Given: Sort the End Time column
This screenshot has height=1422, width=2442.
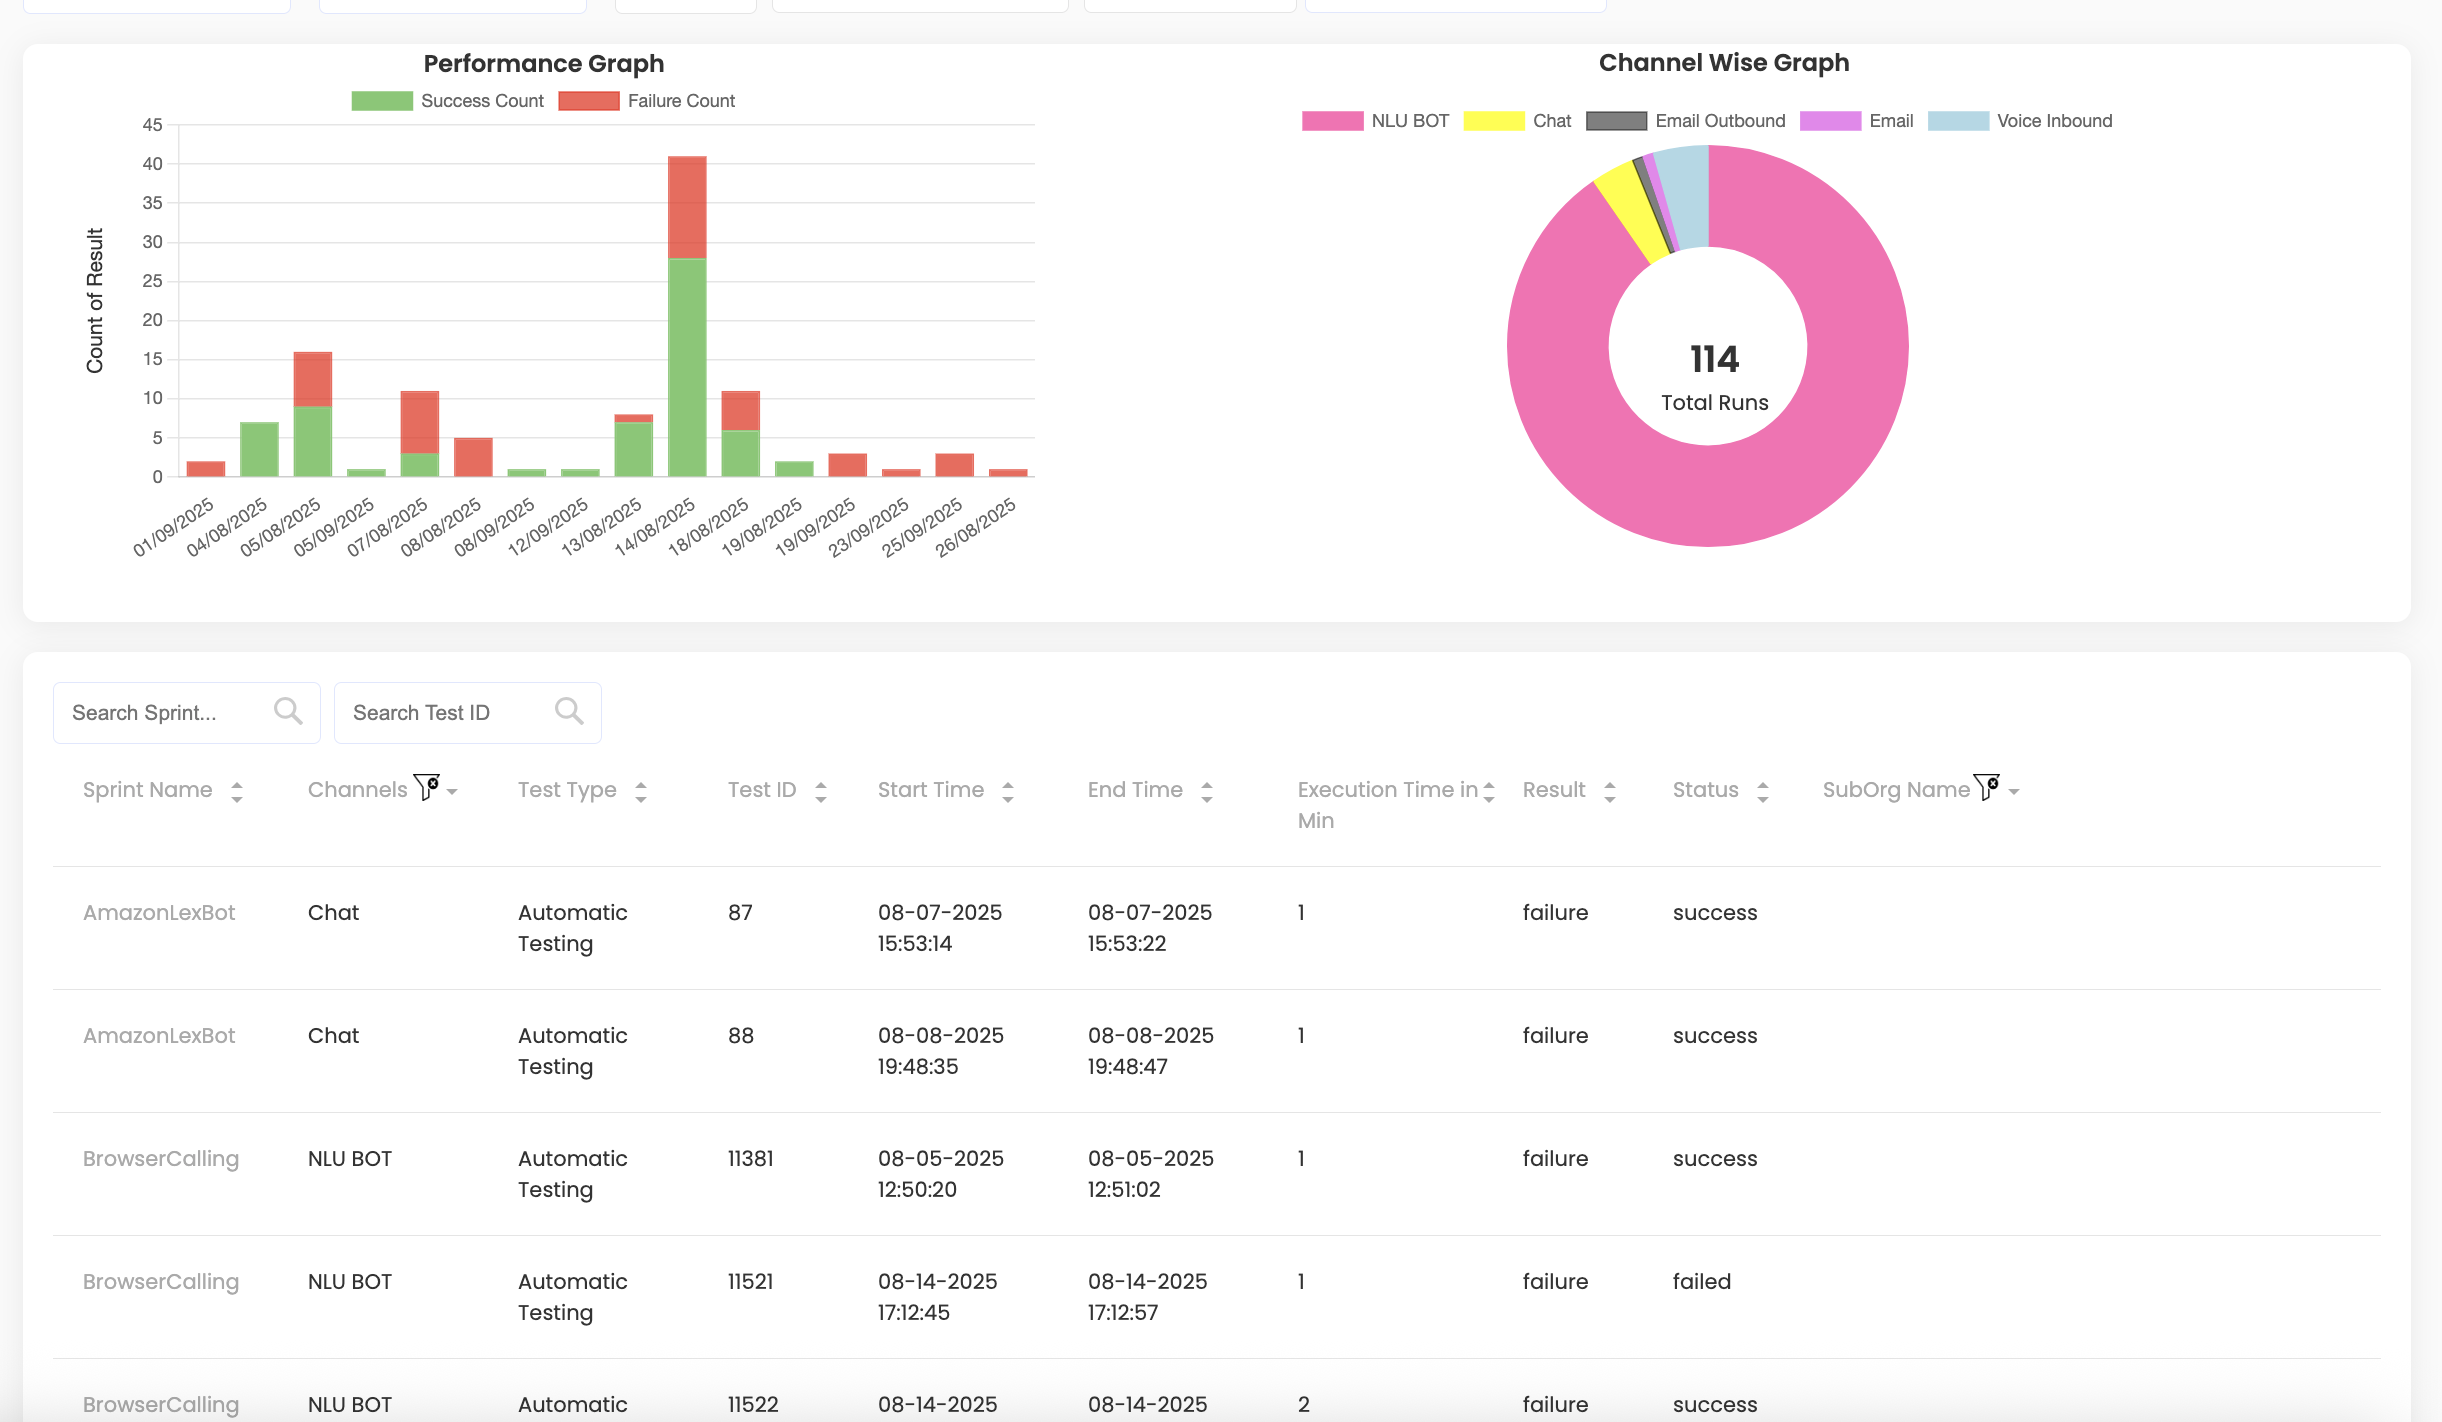Looking at the screenshot, I should (x=1207, y=792).
